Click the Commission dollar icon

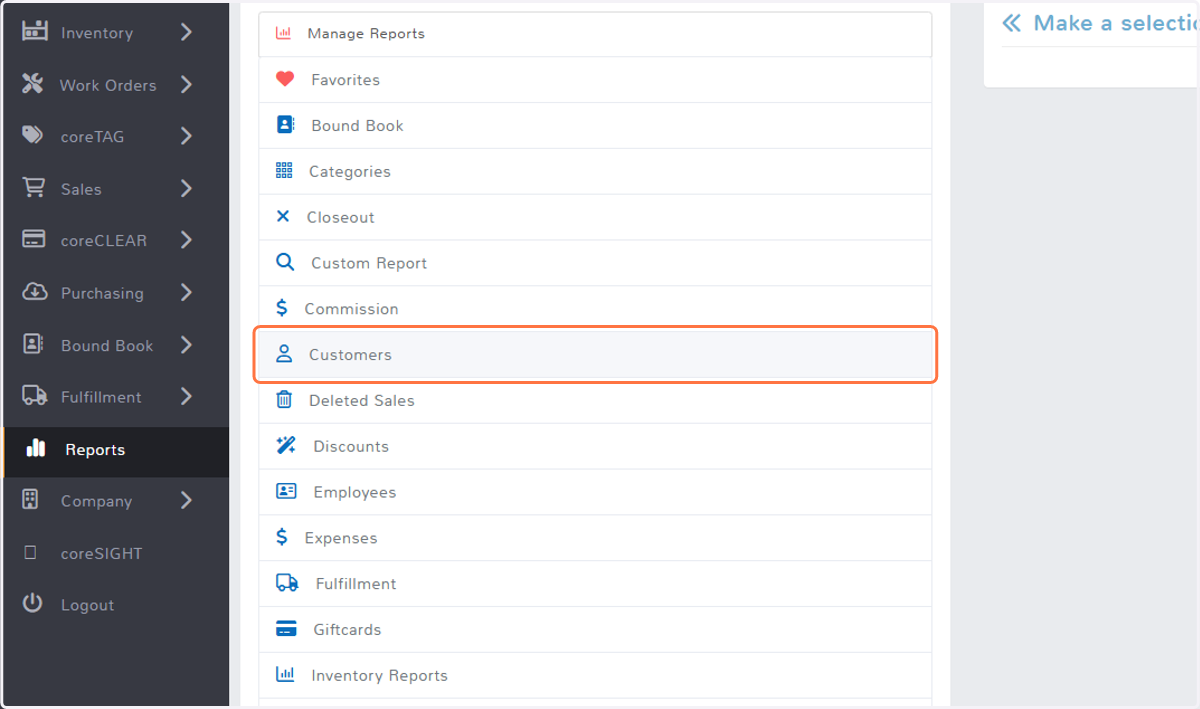(282, 308)
